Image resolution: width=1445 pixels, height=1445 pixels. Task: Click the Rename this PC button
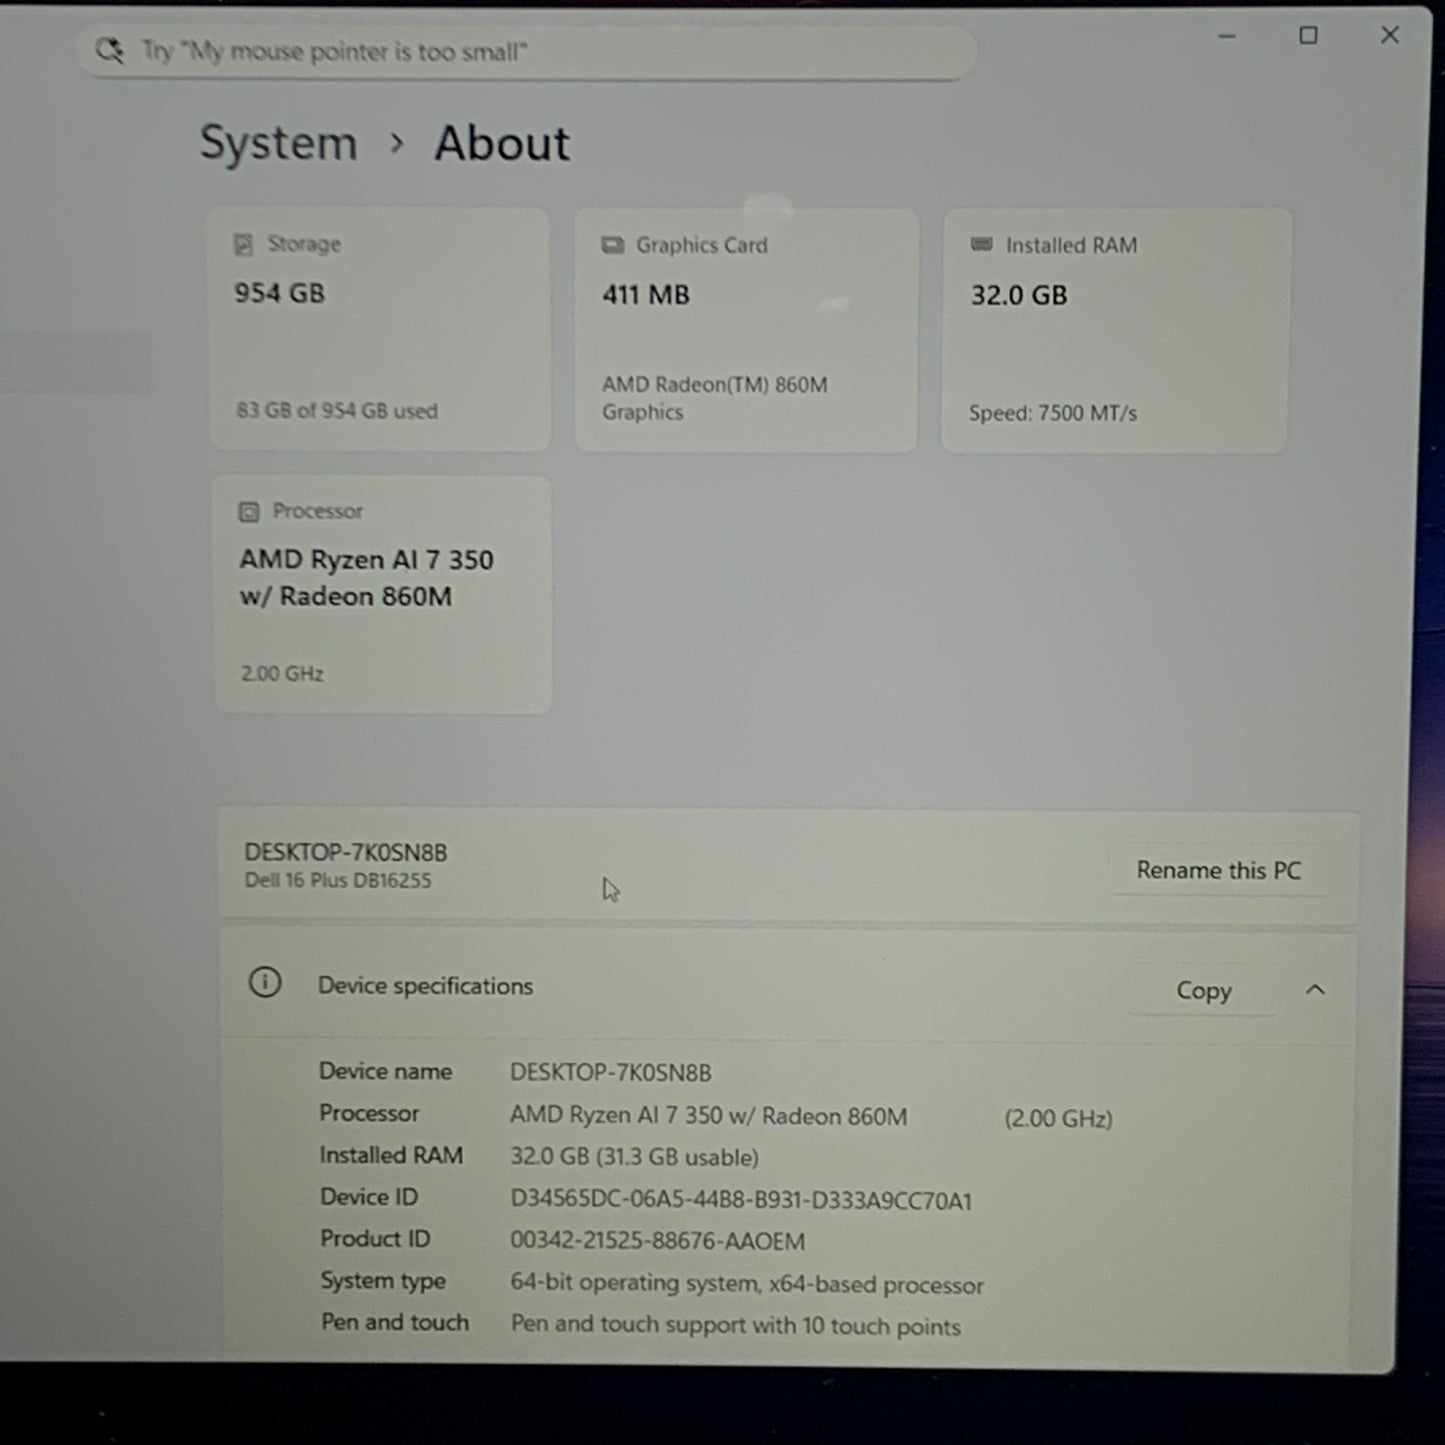point(1219,870)
